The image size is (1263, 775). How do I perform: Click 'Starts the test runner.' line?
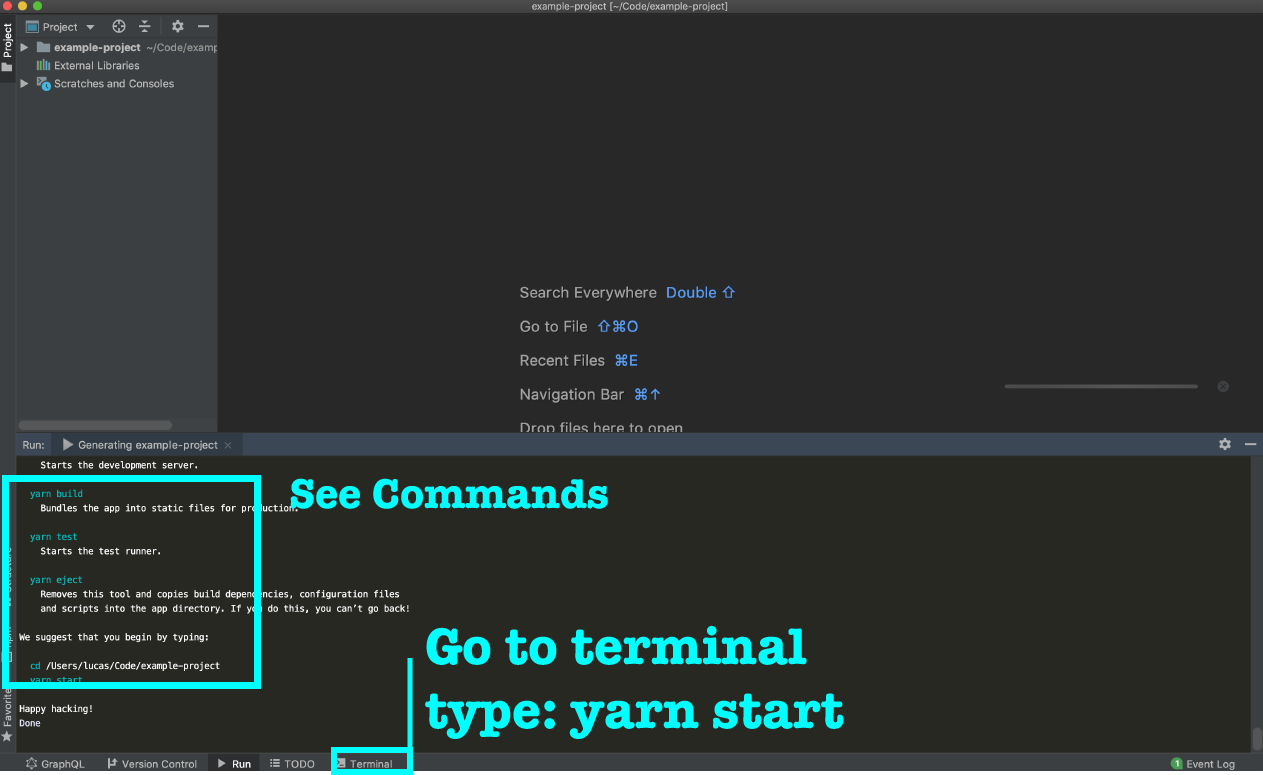click(x=101, y=551)
